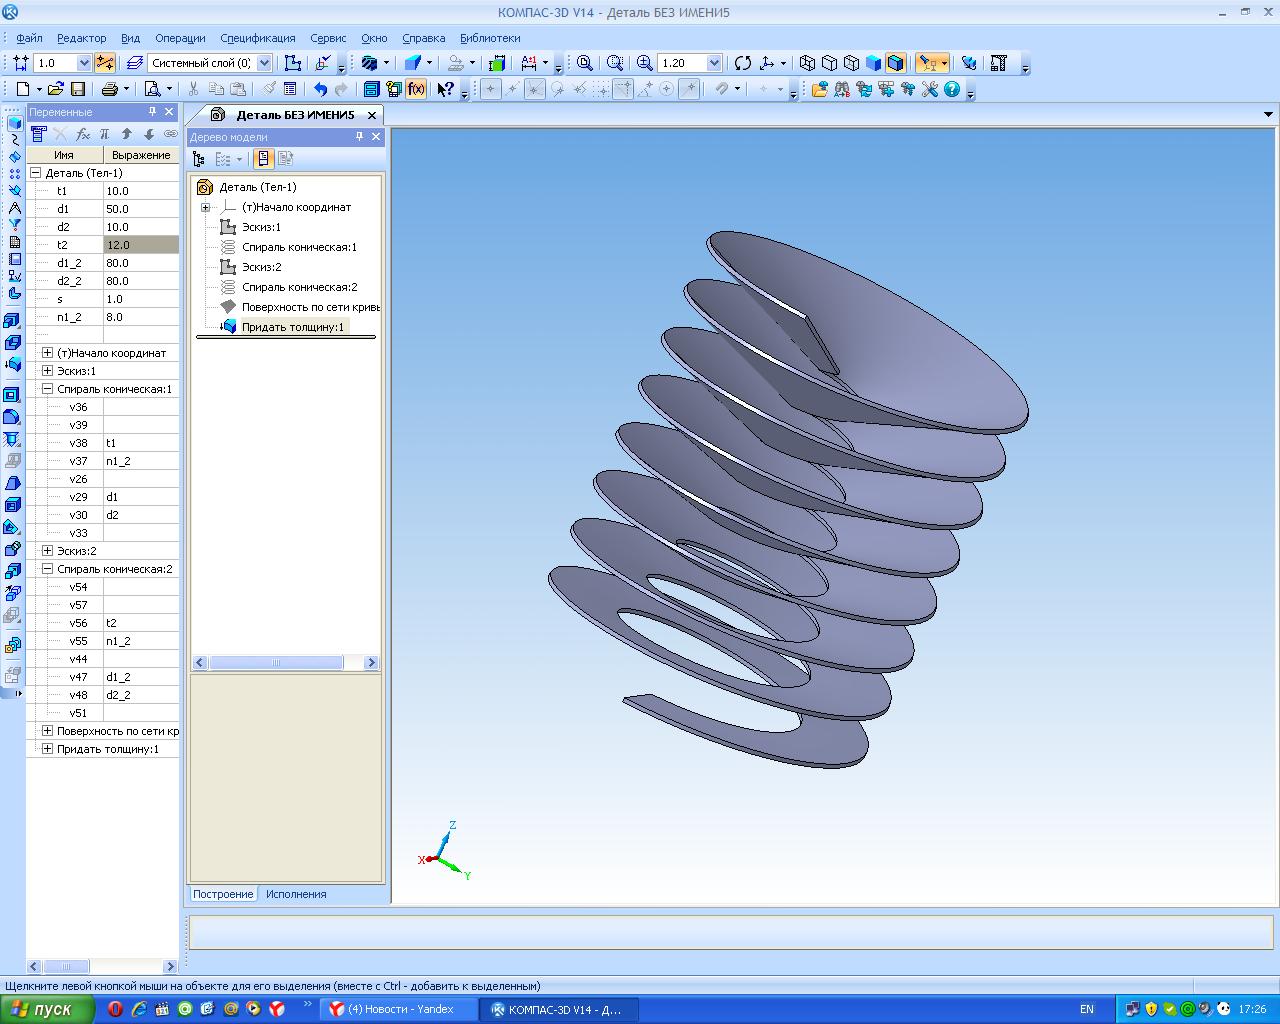Screen dimensions: 1280x1024
Task: Save the current part
Action: [77, 89]
